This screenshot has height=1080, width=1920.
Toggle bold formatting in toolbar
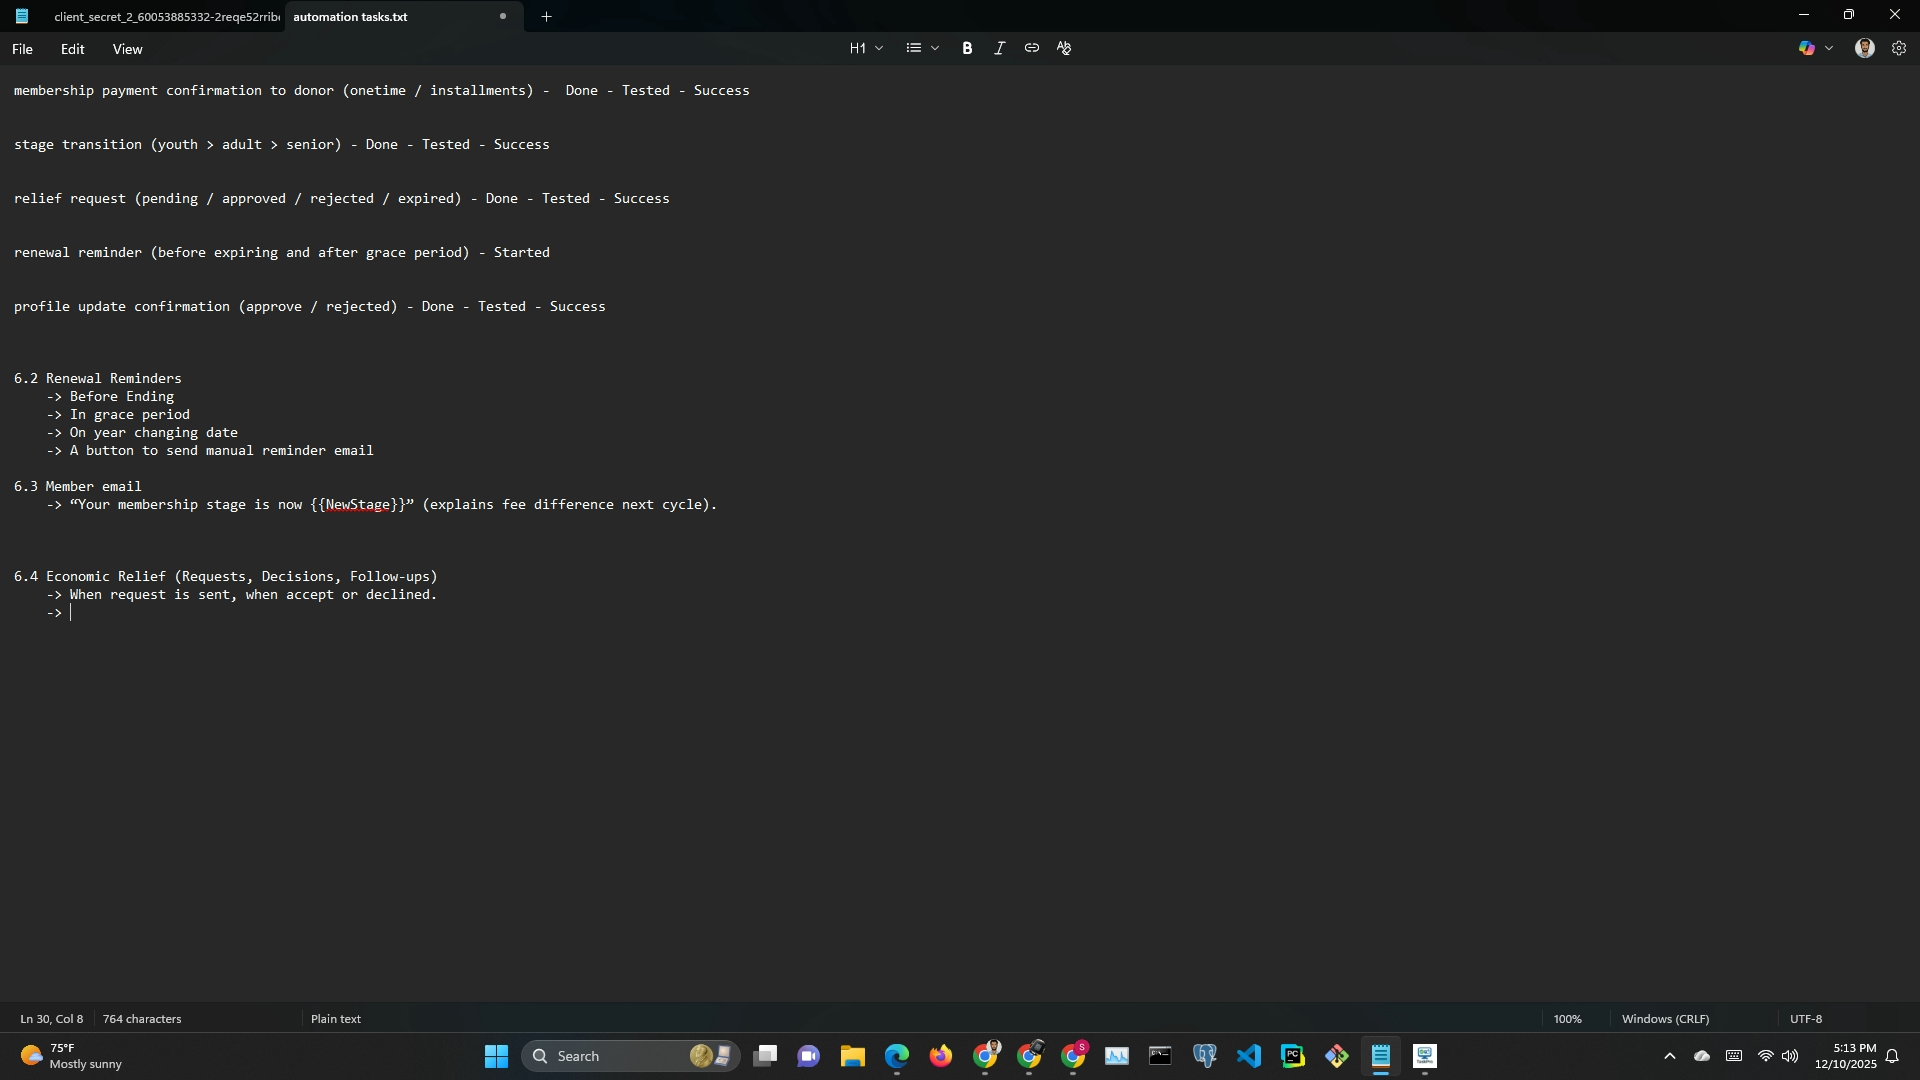[x=967, y=48]
